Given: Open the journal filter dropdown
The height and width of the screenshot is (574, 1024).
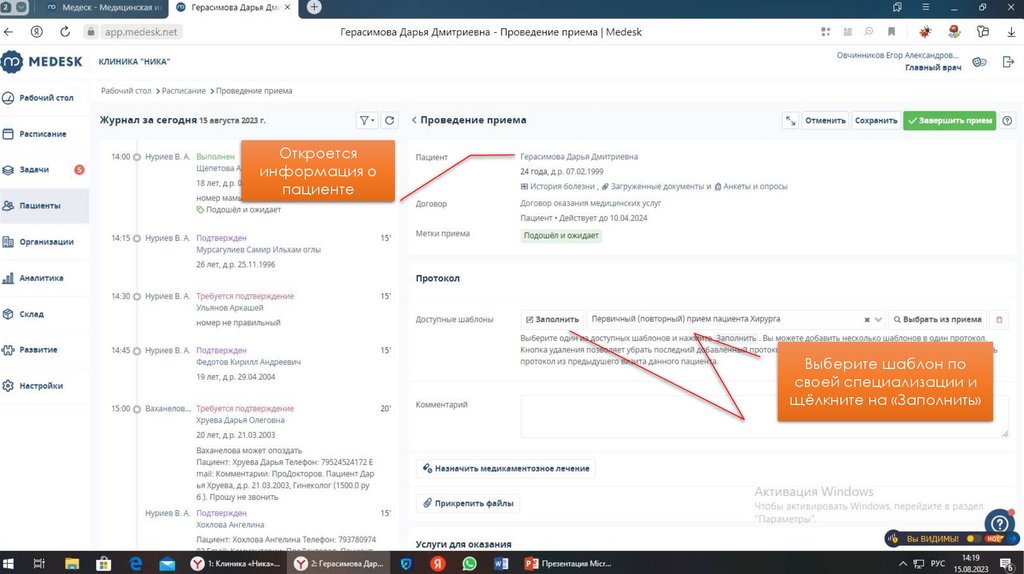Looking at the screenshot, I should click(367, 120).
